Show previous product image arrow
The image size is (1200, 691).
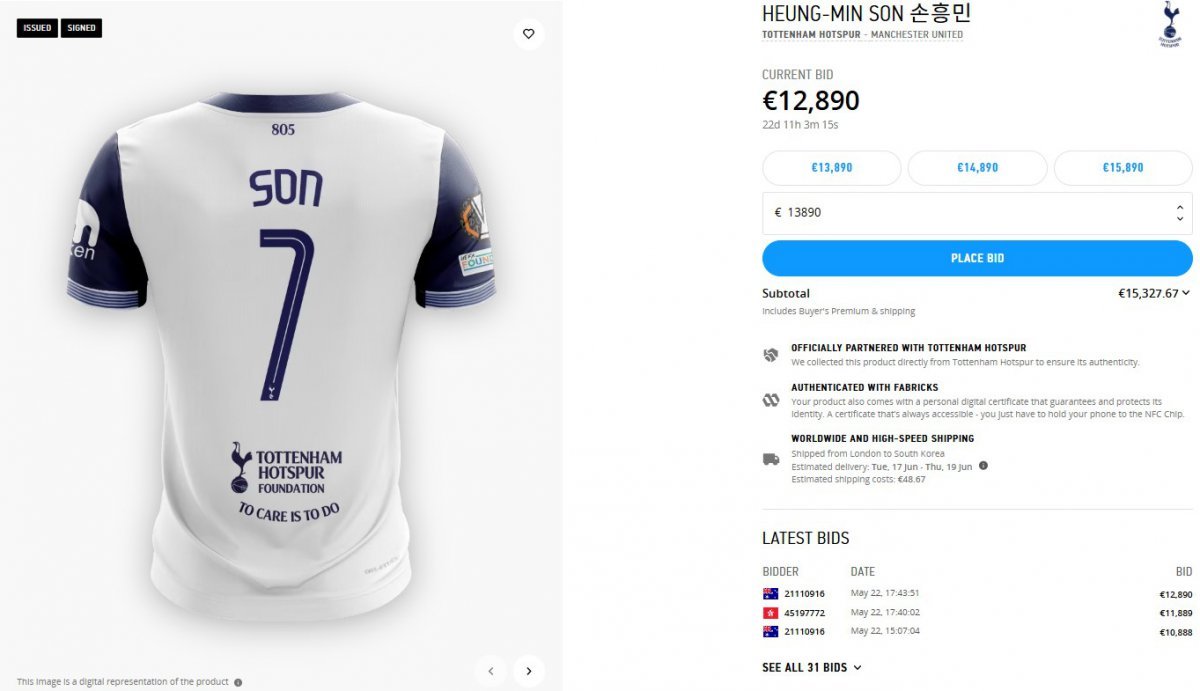point(490,671)
